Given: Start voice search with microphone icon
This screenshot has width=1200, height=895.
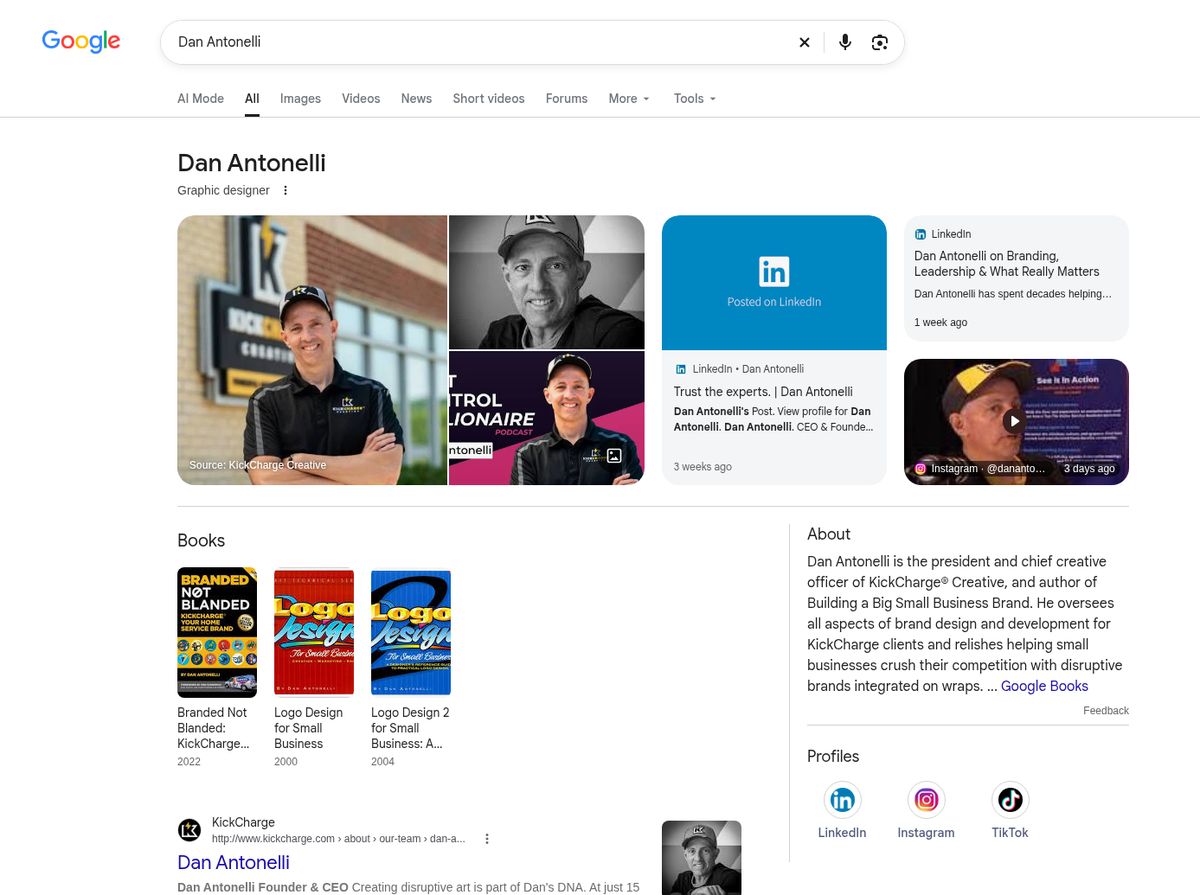Looking at the screenshot, I should [845, 42].
